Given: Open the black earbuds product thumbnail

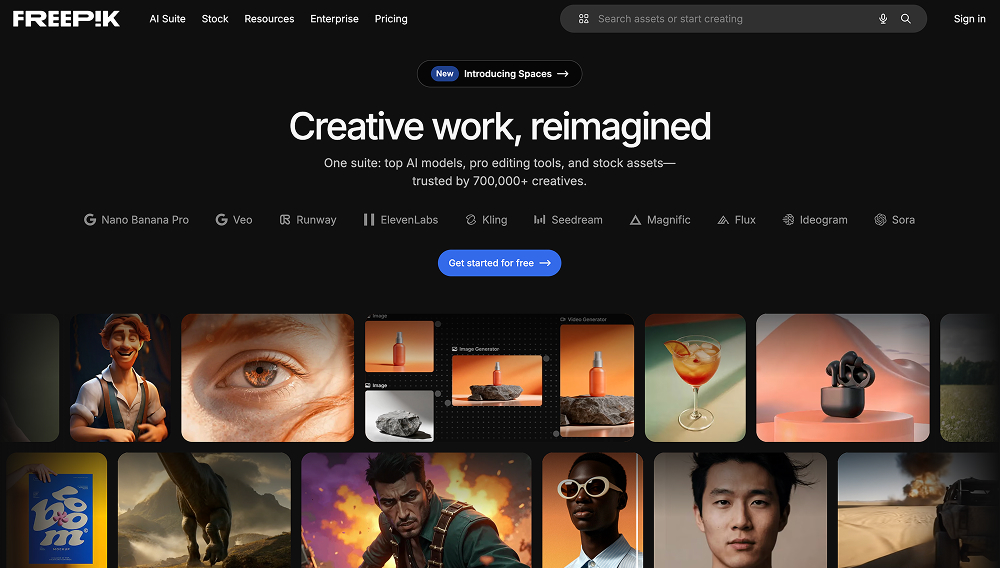Looking at the screenshot, I should (842, 377).
